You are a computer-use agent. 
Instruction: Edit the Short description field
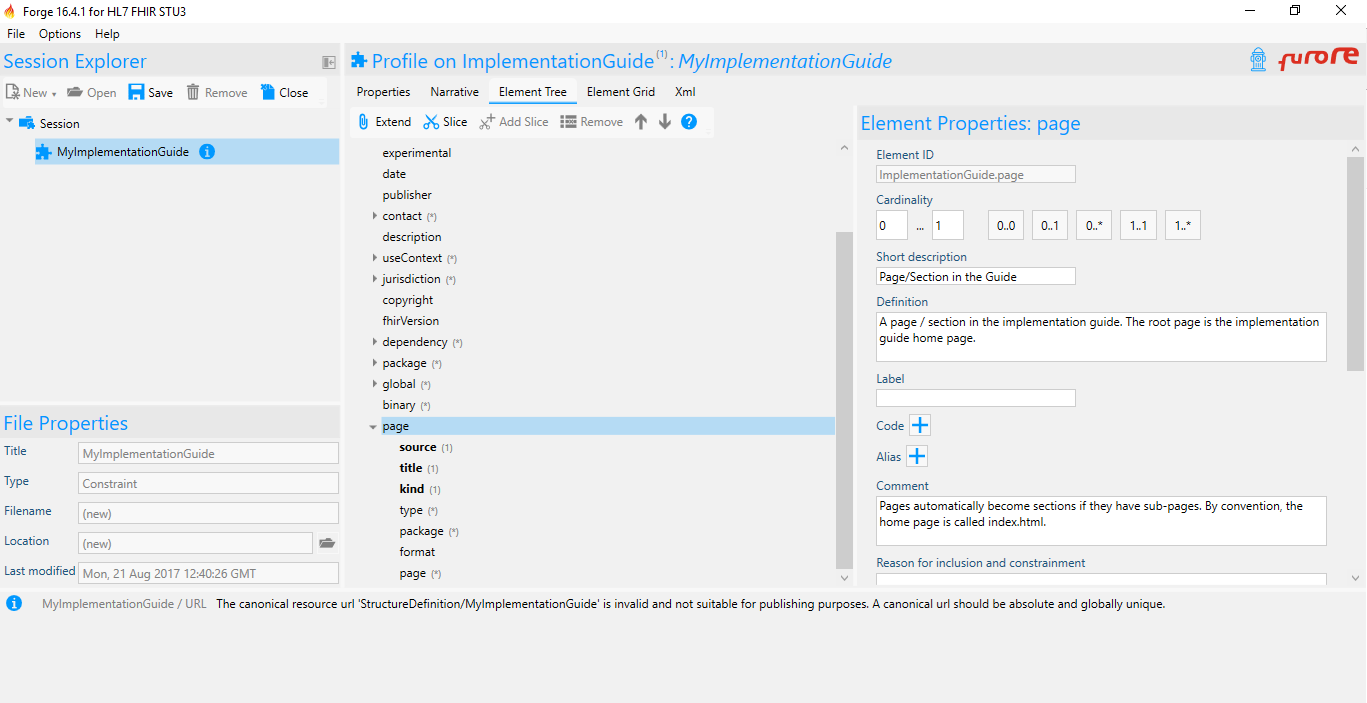[976, 276]
